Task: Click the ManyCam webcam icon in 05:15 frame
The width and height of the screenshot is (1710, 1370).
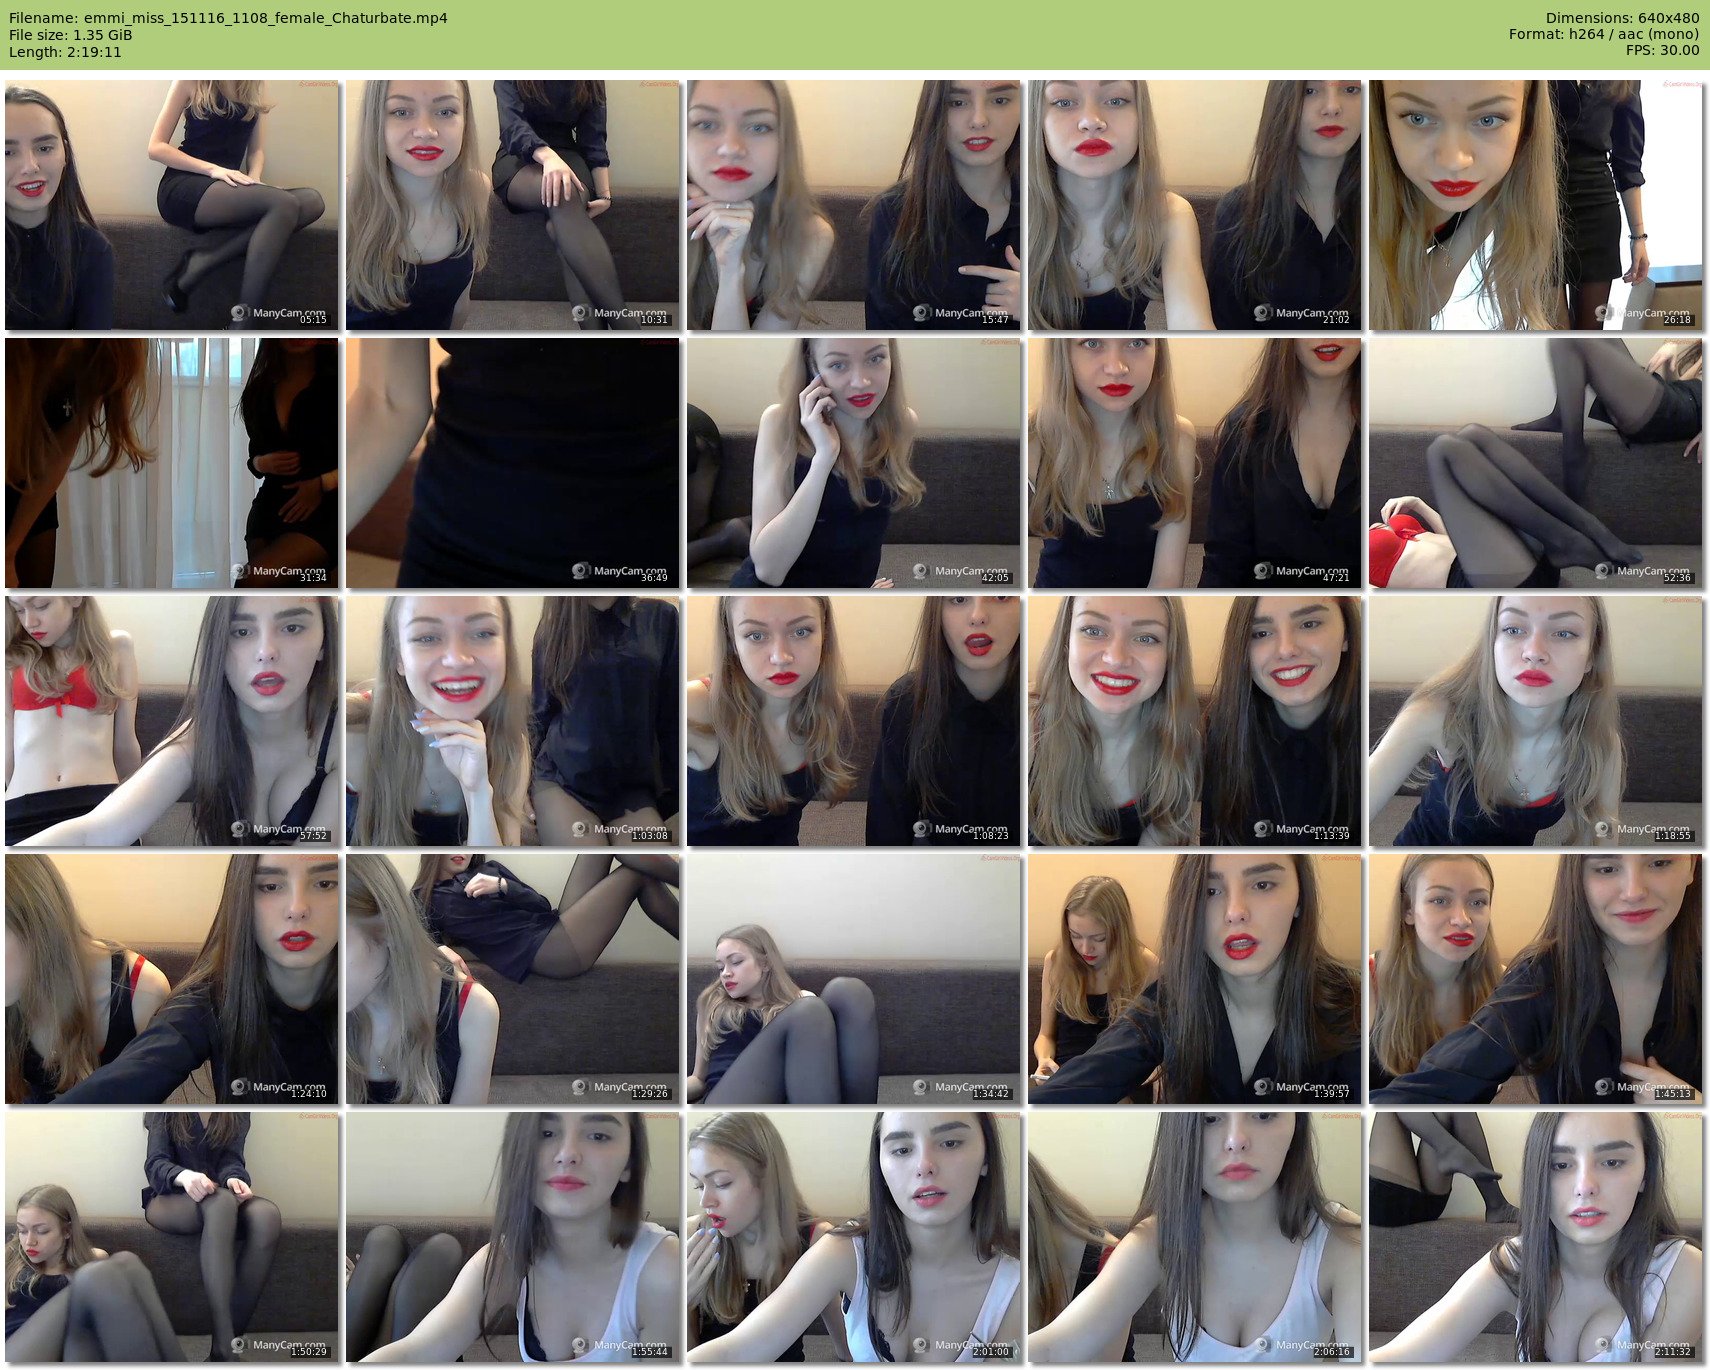Action: tap(239, 313)
